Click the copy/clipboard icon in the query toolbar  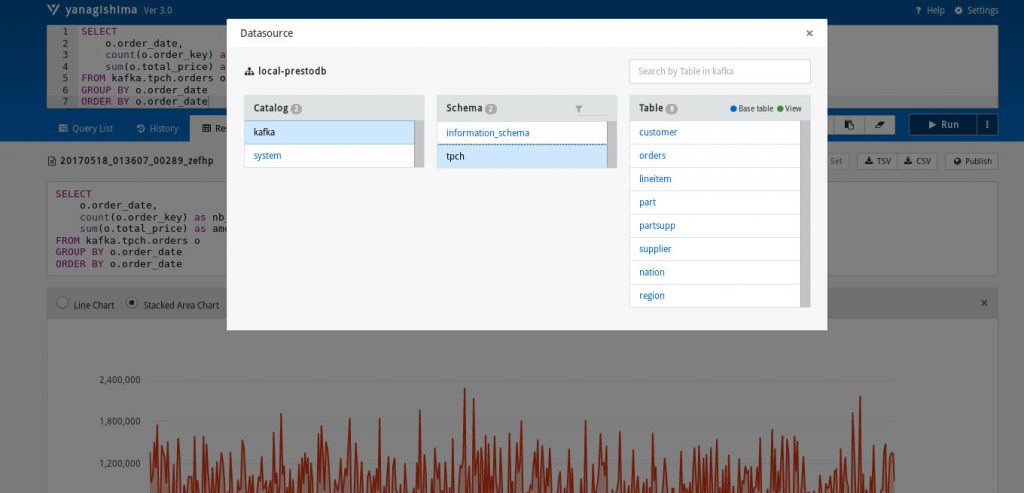(x=848, y=125)
